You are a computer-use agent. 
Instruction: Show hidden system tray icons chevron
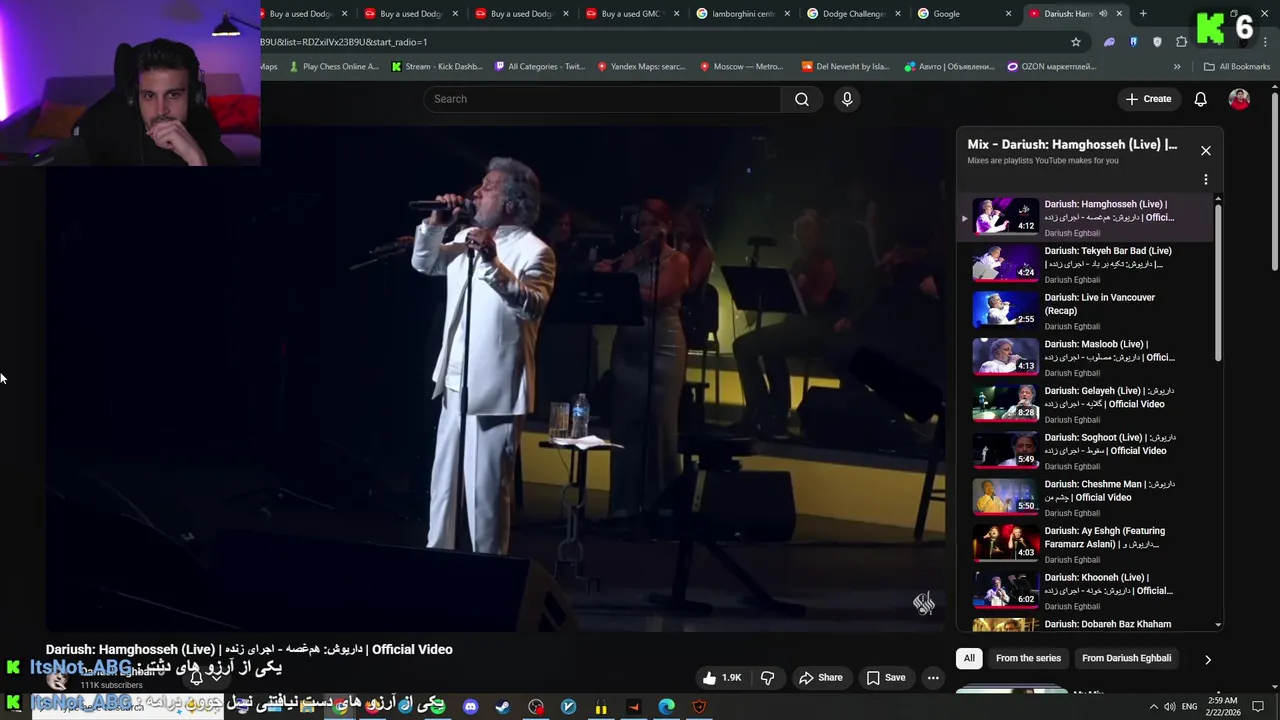tap(1153, 707)
